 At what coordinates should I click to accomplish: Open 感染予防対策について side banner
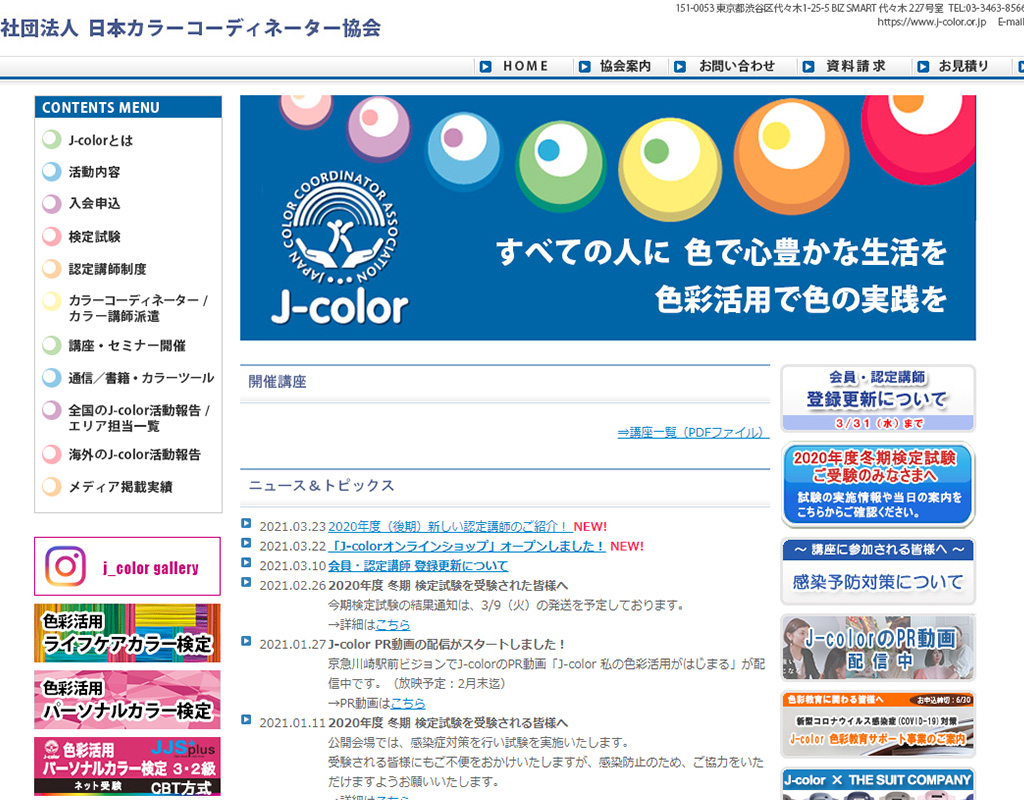[x=878, y=571]
